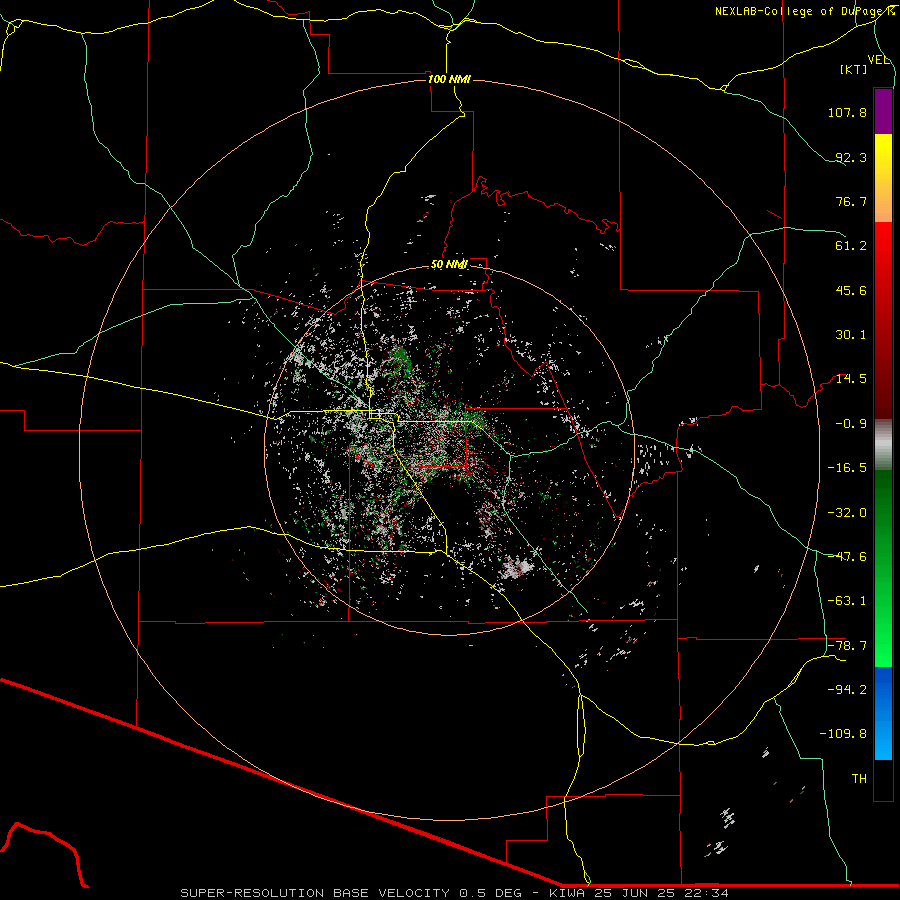Select the 14.5 legend value

tap(851, 379)
